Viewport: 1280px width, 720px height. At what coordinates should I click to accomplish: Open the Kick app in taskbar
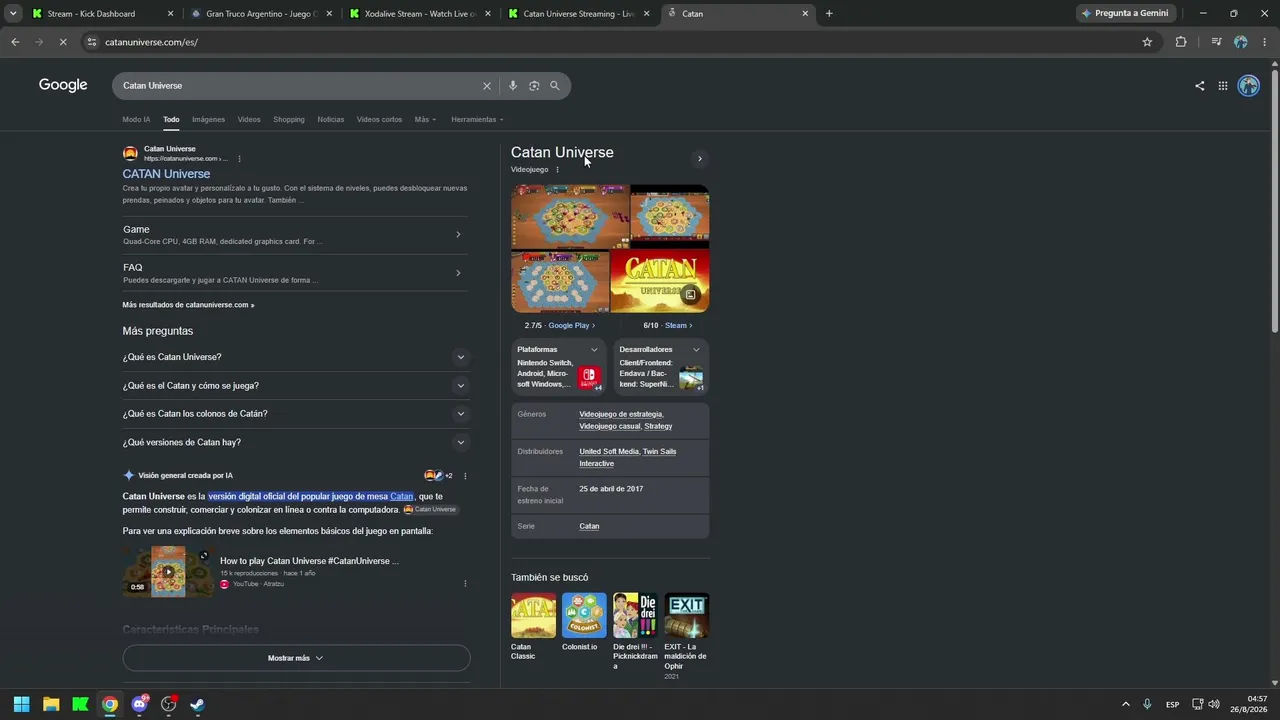(x=80, y=704)
